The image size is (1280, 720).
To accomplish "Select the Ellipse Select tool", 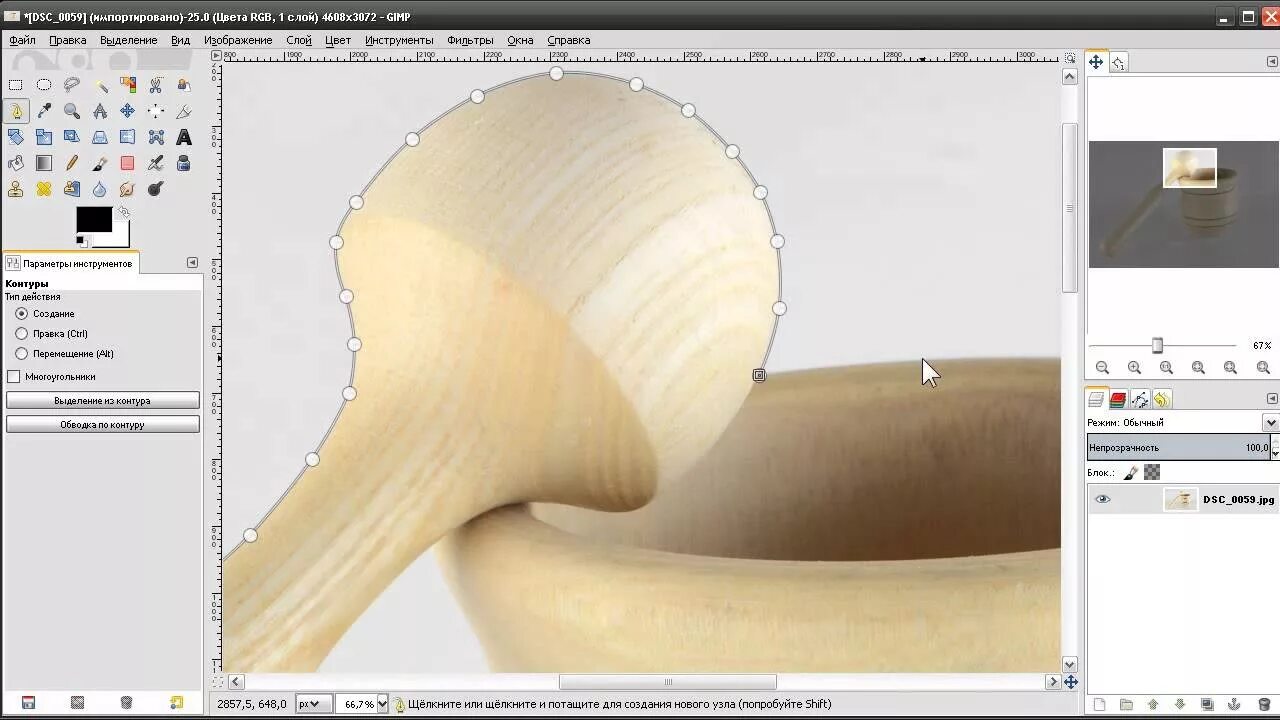I will pos(44,85).
